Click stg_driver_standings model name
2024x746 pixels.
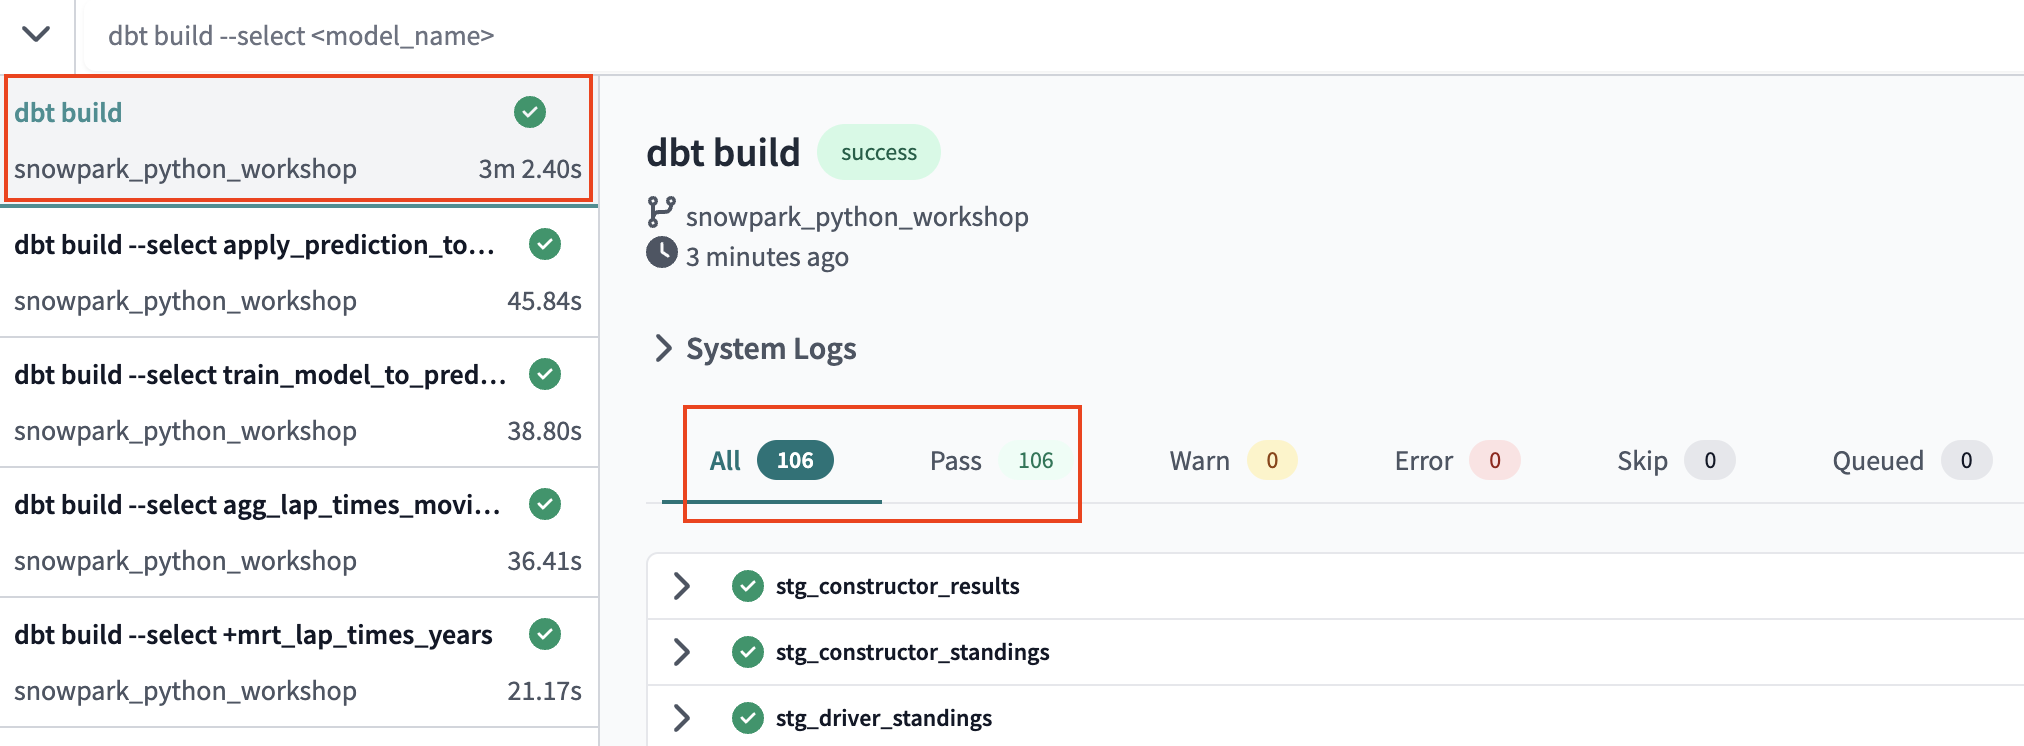pos(884,718)
